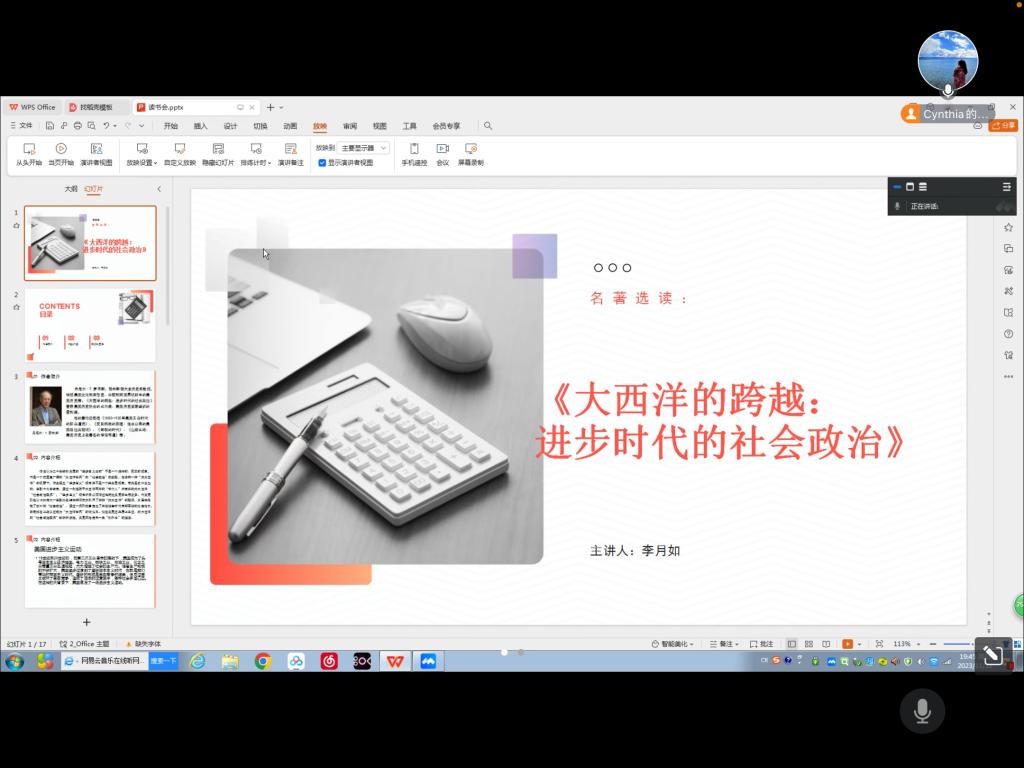Select the CONTENTS 目录 slide thumbnail

90,325
